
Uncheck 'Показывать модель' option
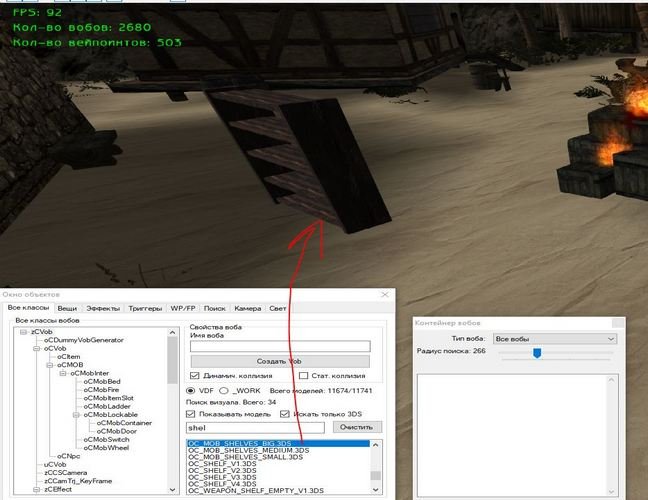click(193, 413)
